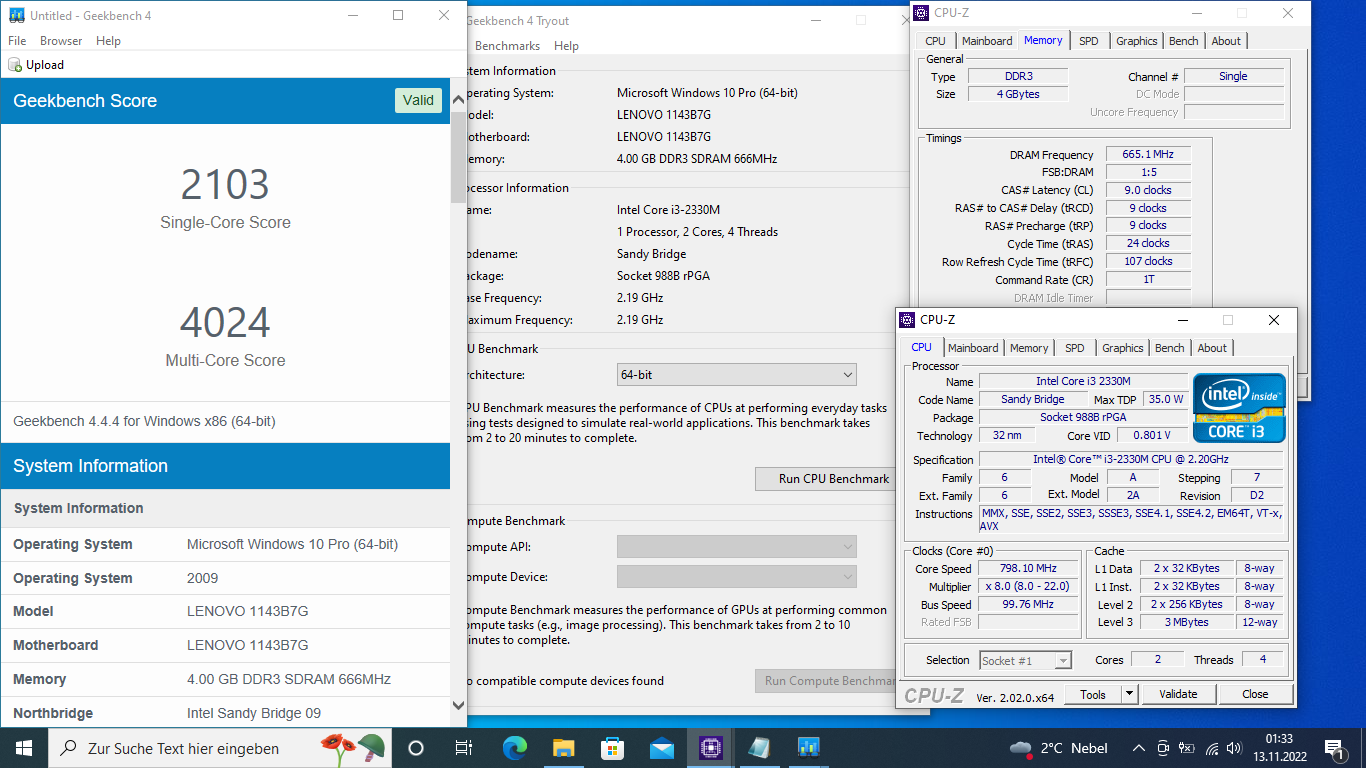Select SPD tab in front CPU-Z window
This screenshot has height=768, width=1366.
[x=1074, y=348]
